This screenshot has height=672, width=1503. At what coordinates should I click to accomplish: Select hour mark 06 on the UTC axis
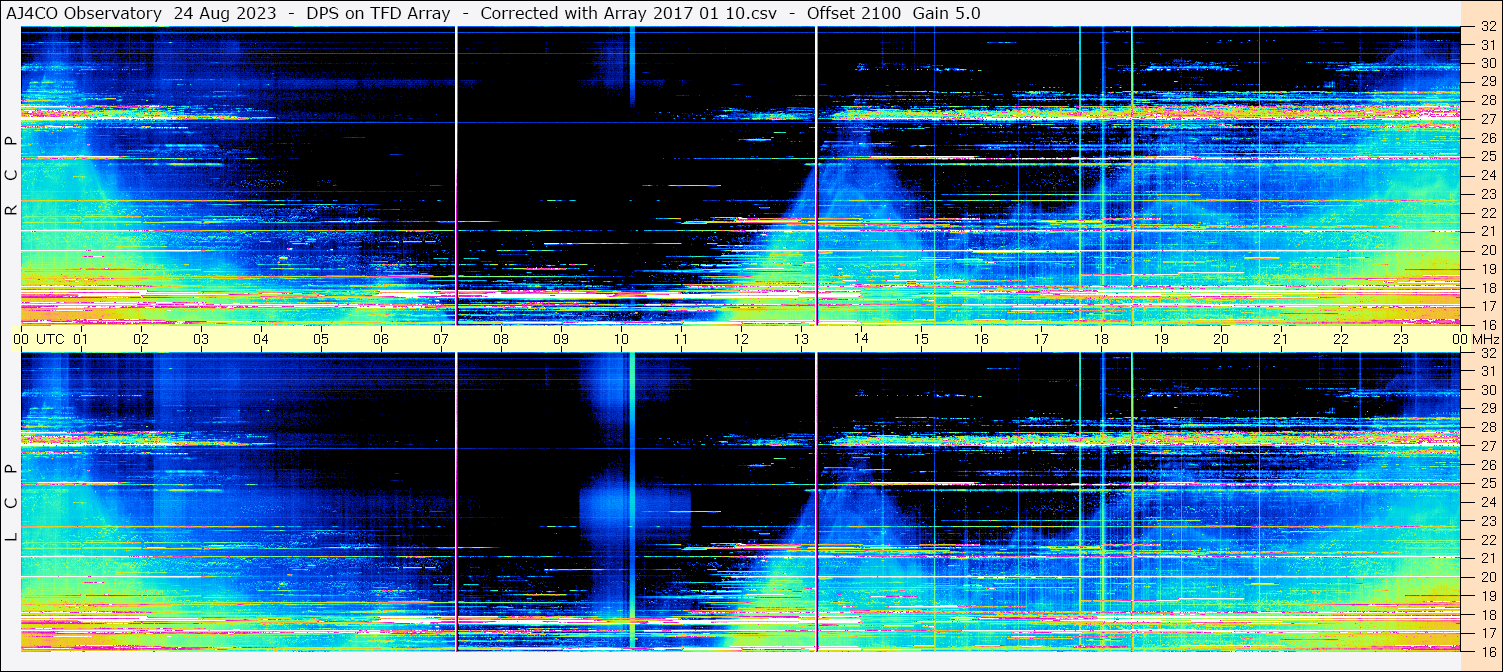[x=381, y=339]
